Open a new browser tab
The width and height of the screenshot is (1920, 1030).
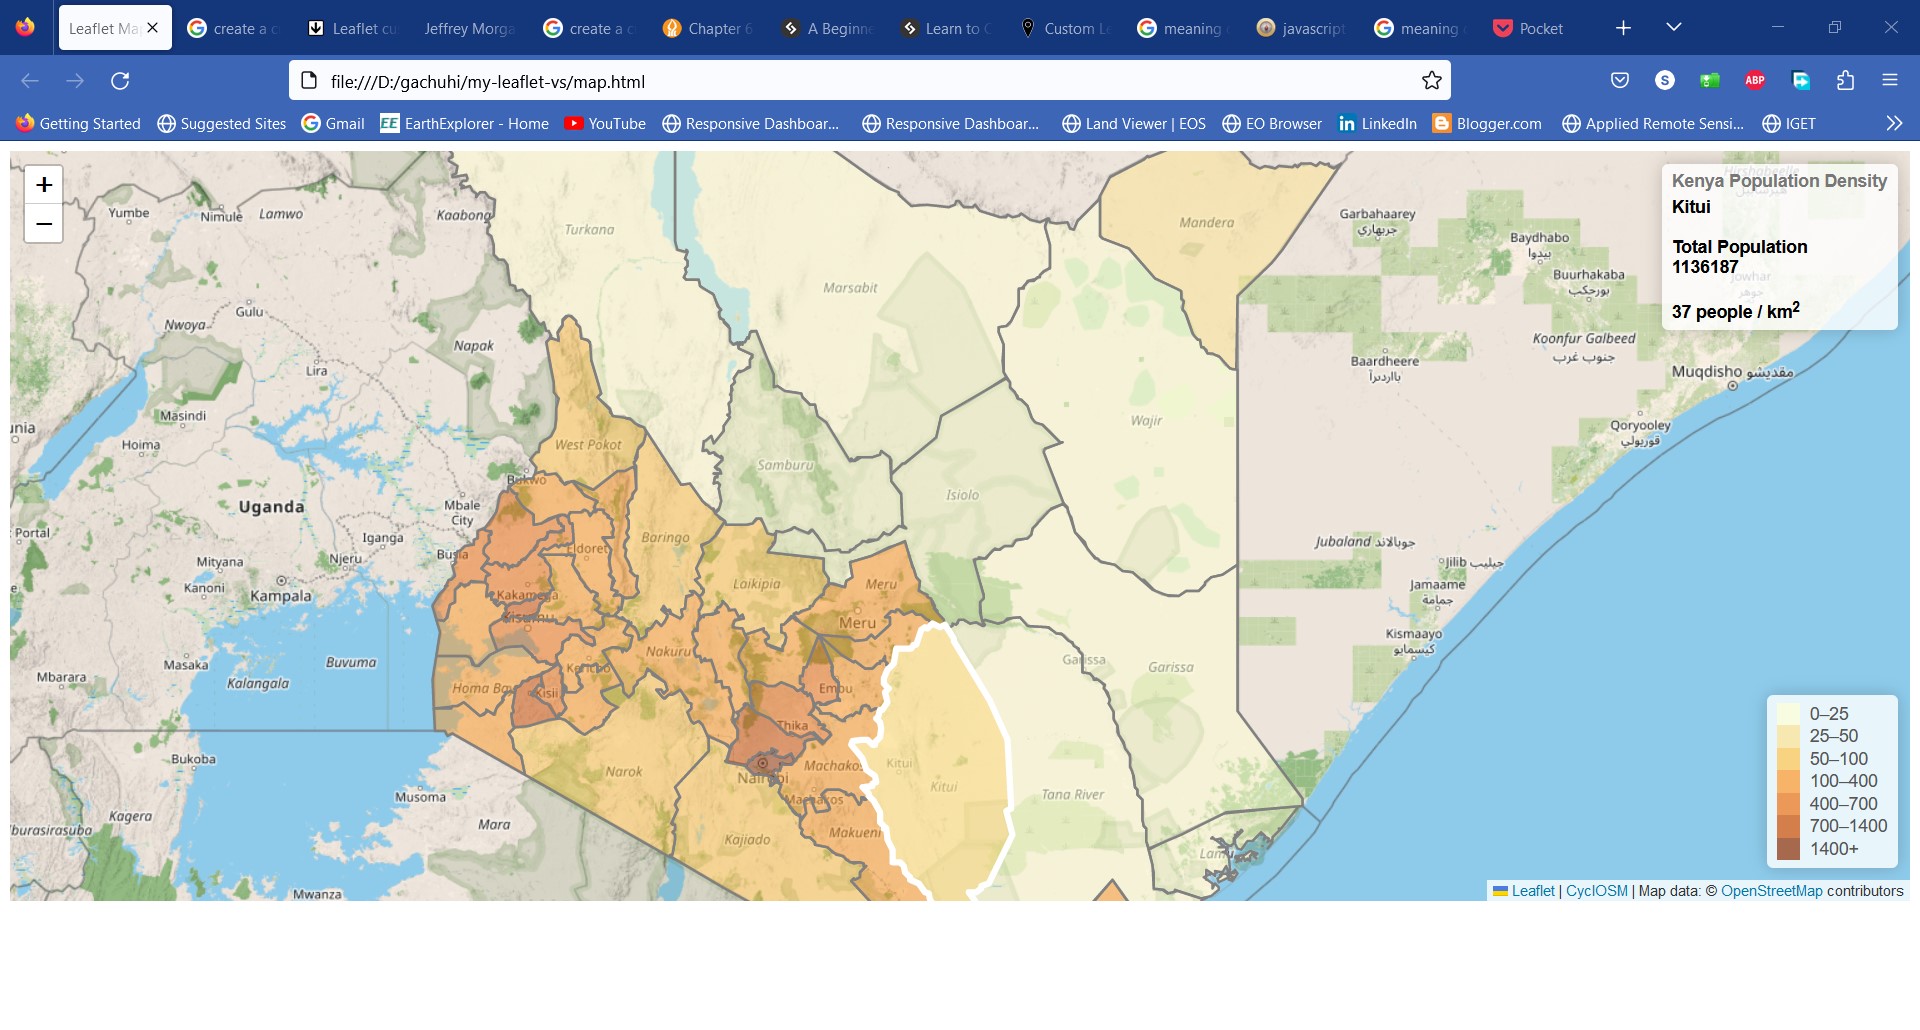(1623, 28)
